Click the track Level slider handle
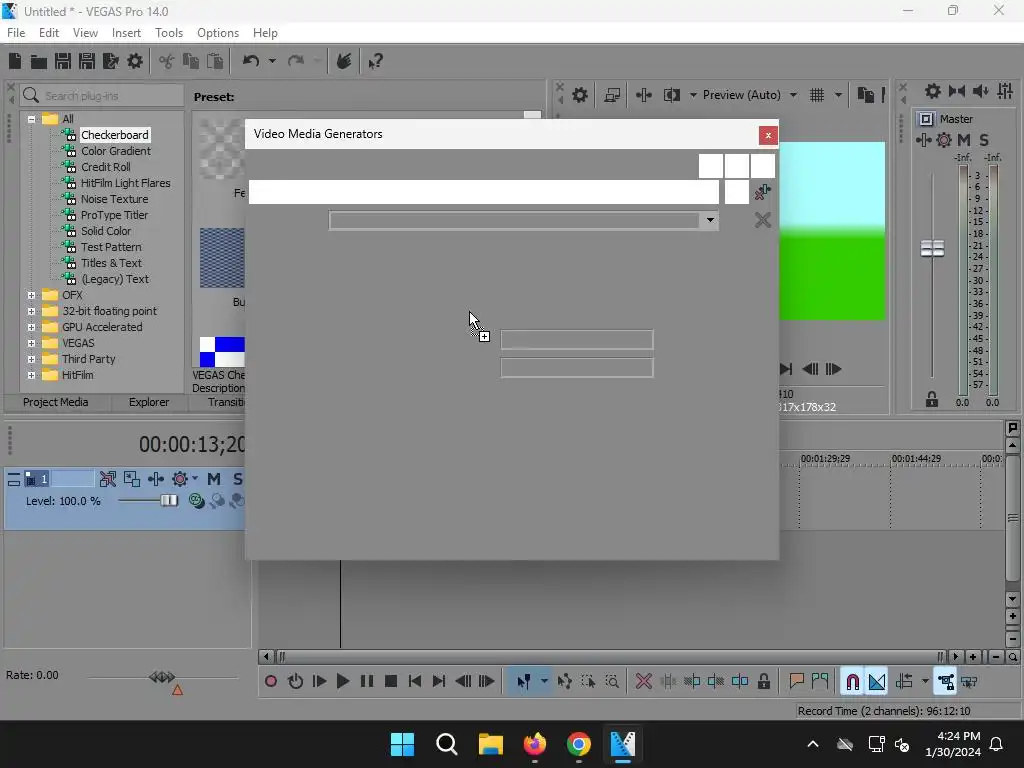 coord(169,500)
